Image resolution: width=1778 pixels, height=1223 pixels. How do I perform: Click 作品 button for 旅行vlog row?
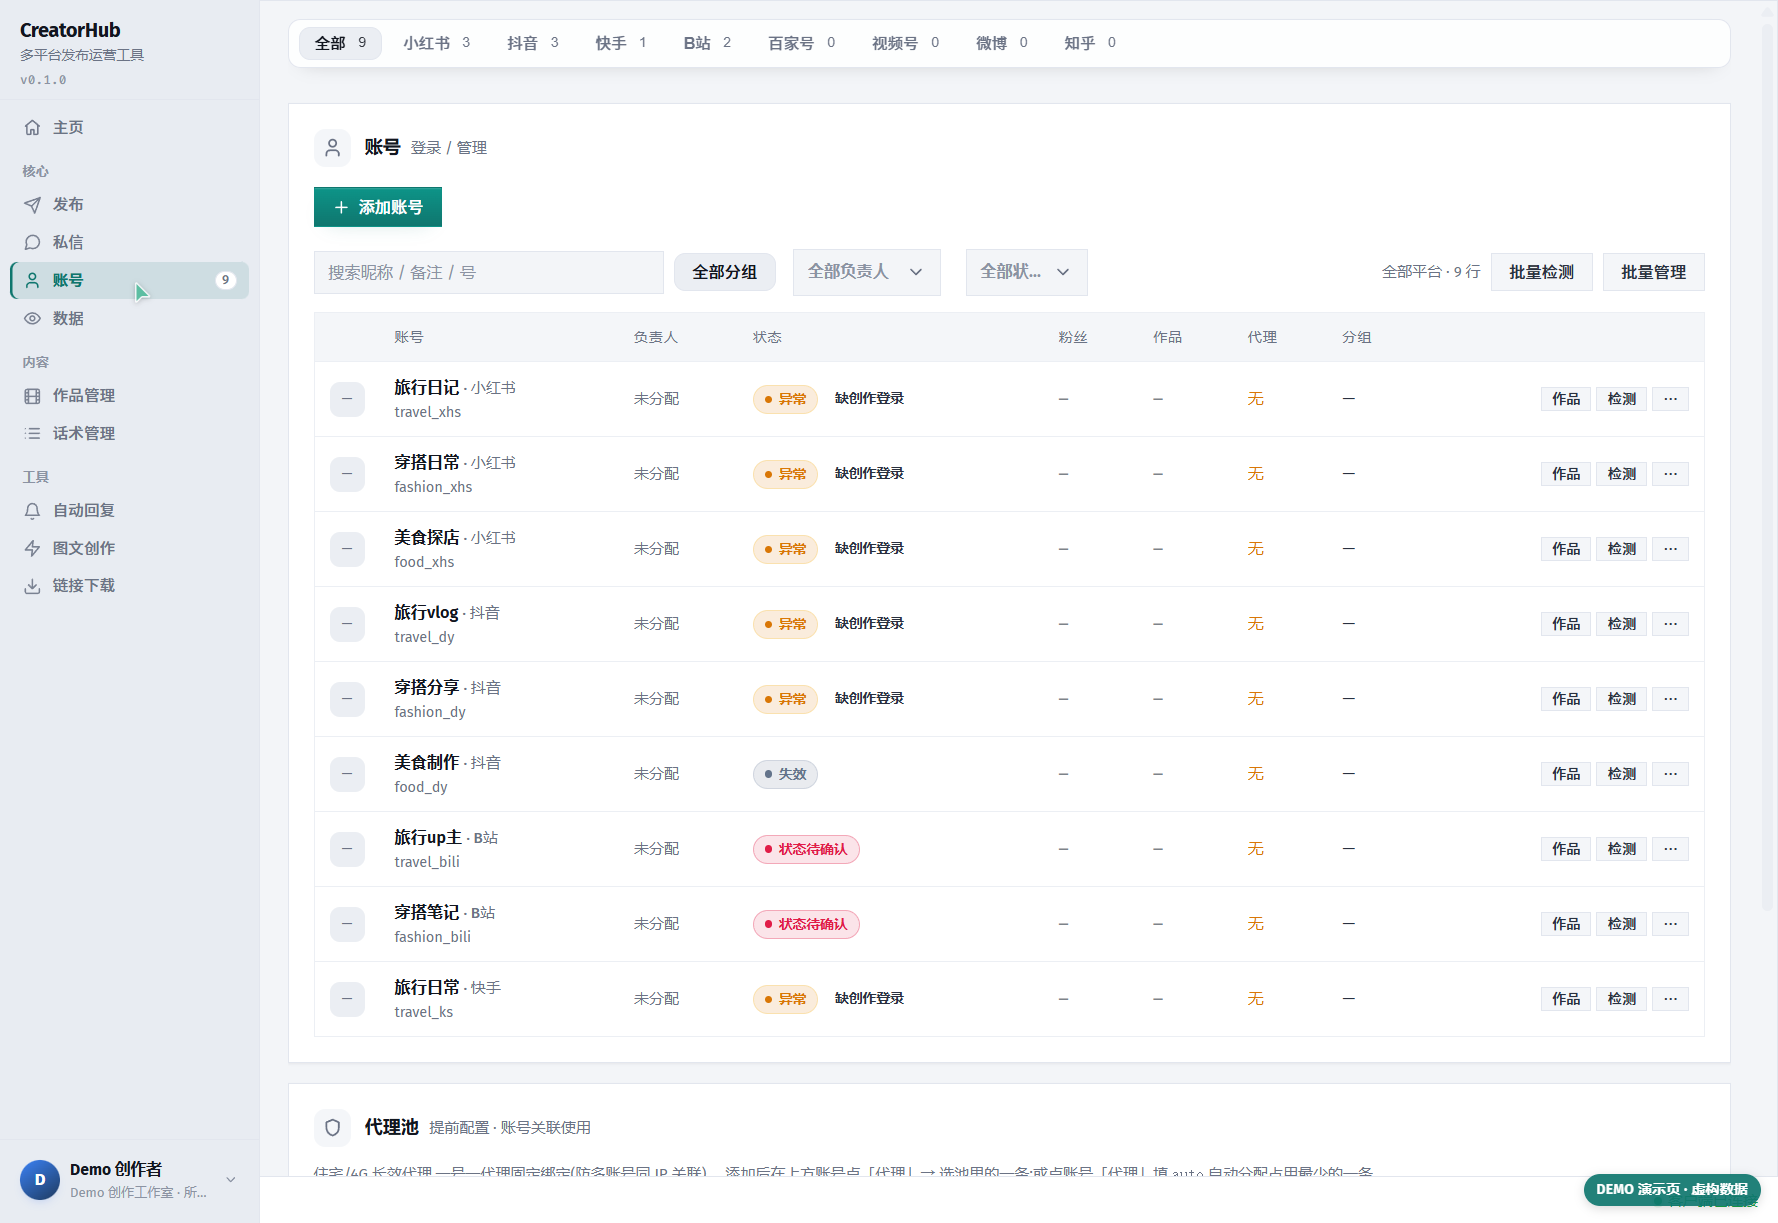(1566, 624)
